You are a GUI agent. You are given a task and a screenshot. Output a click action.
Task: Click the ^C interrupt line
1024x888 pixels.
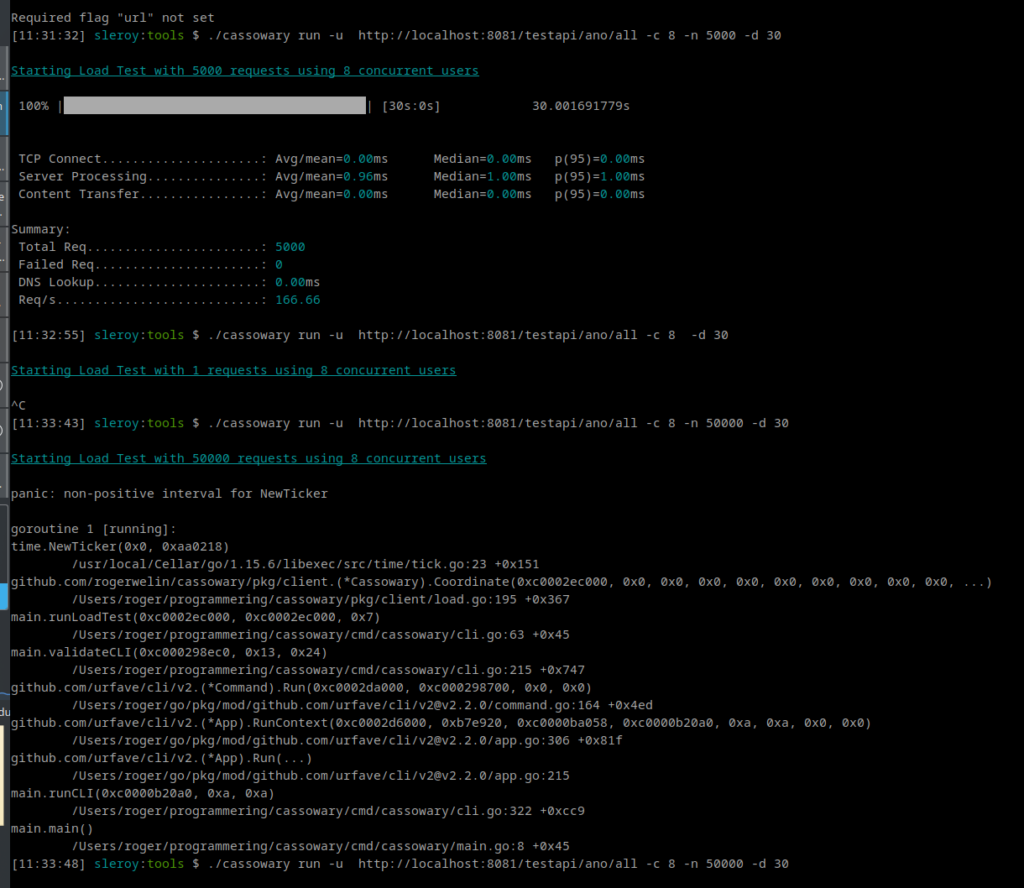click(18, 405)
